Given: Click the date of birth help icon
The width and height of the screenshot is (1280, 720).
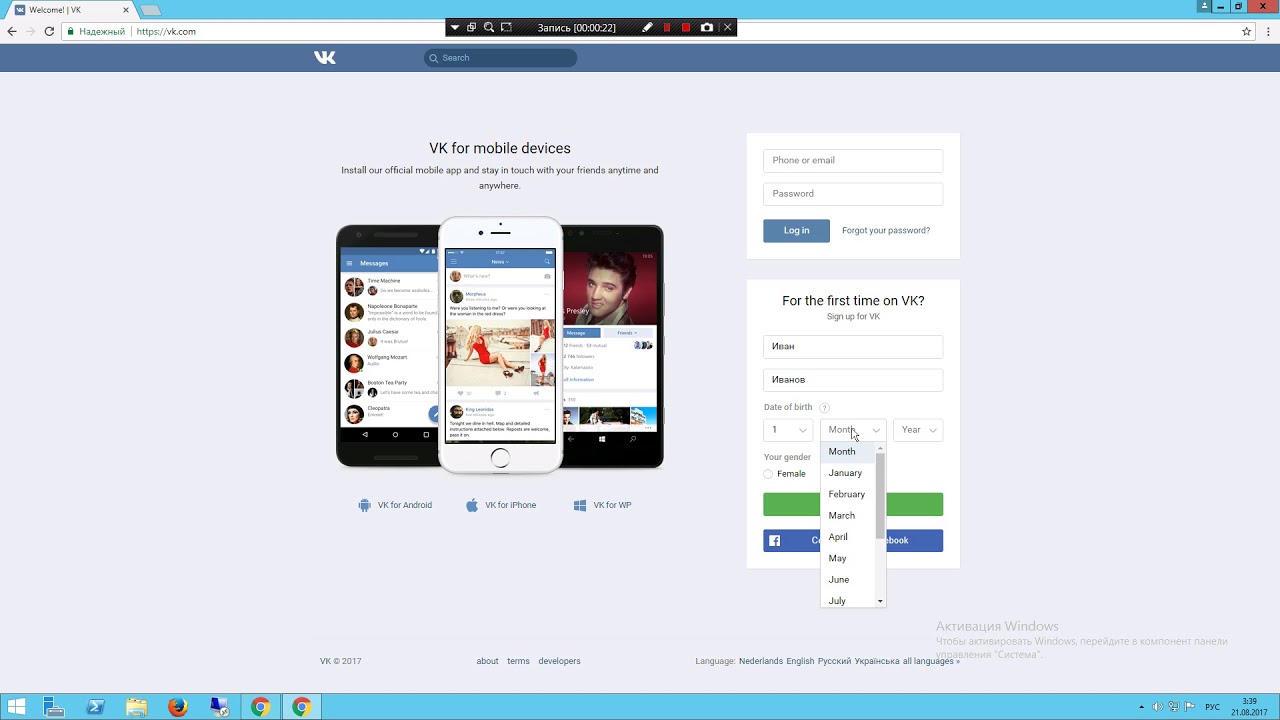Looking at the screenshot, I should [824, 407].
